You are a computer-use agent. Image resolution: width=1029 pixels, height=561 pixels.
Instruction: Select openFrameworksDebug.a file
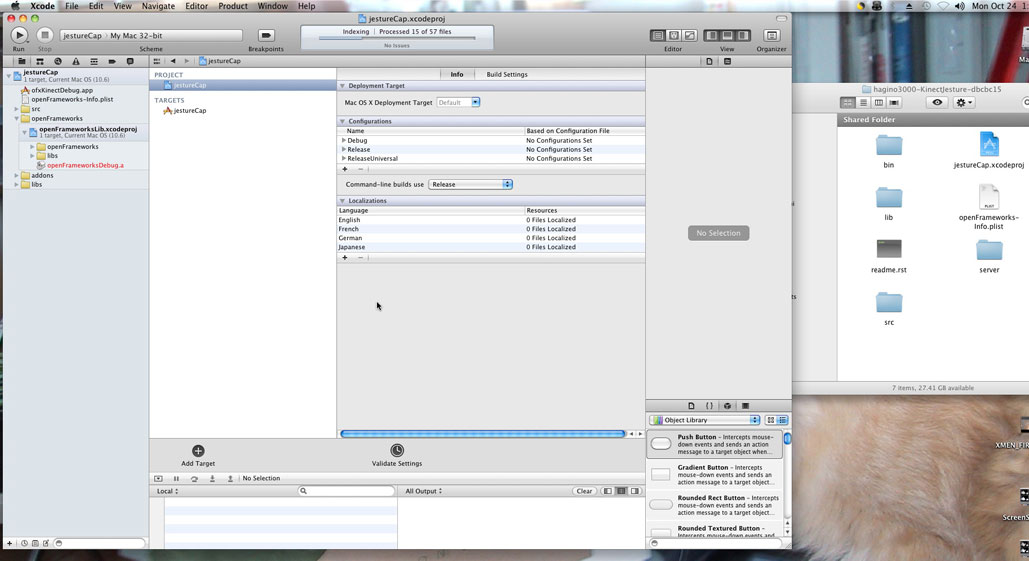(85, 165)
